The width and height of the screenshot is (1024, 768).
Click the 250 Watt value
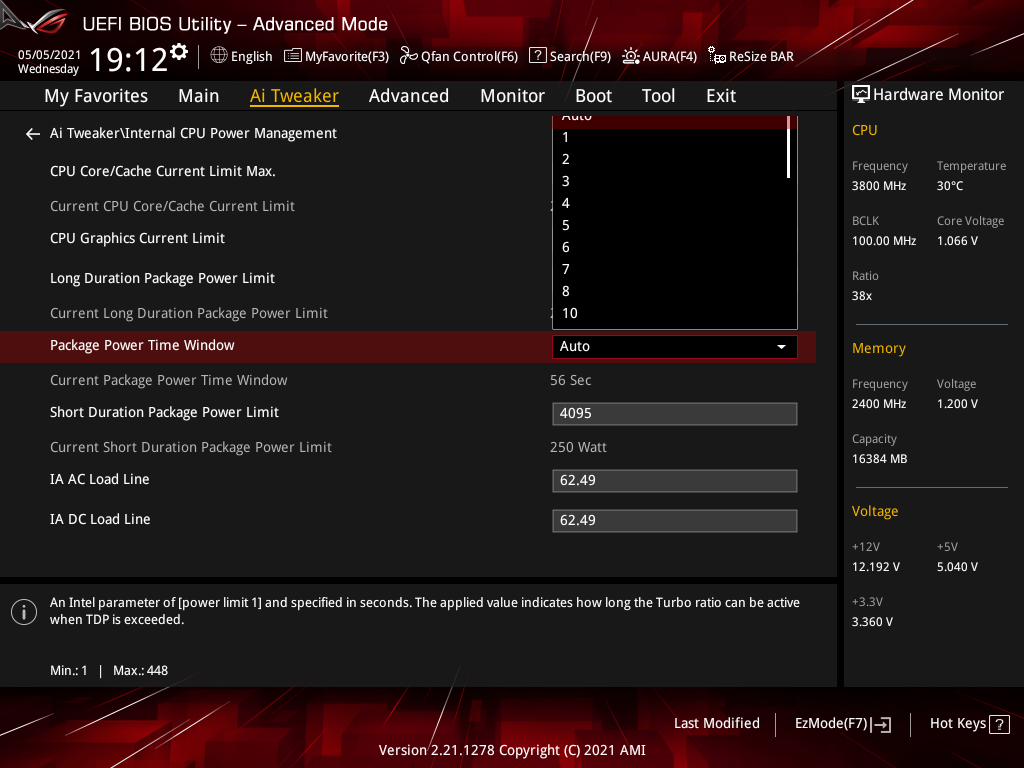point(578,448)
